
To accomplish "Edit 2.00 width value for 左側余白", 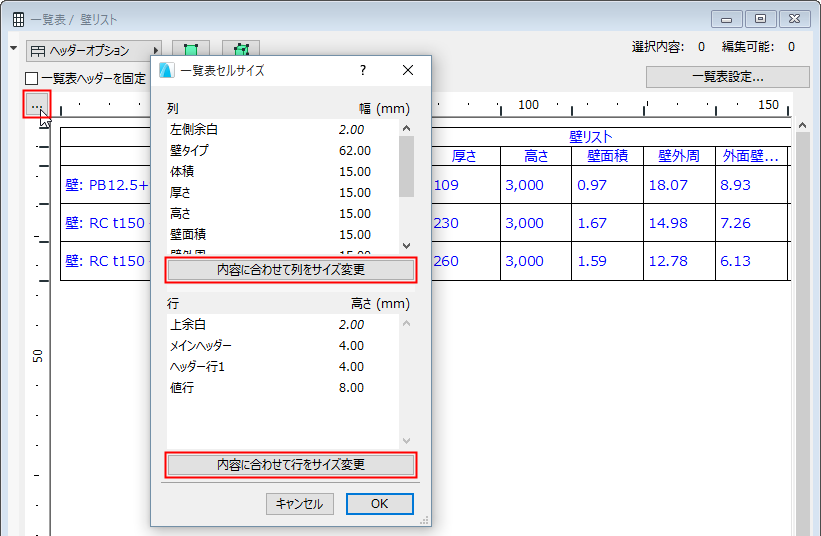I will tap(351, 130).
